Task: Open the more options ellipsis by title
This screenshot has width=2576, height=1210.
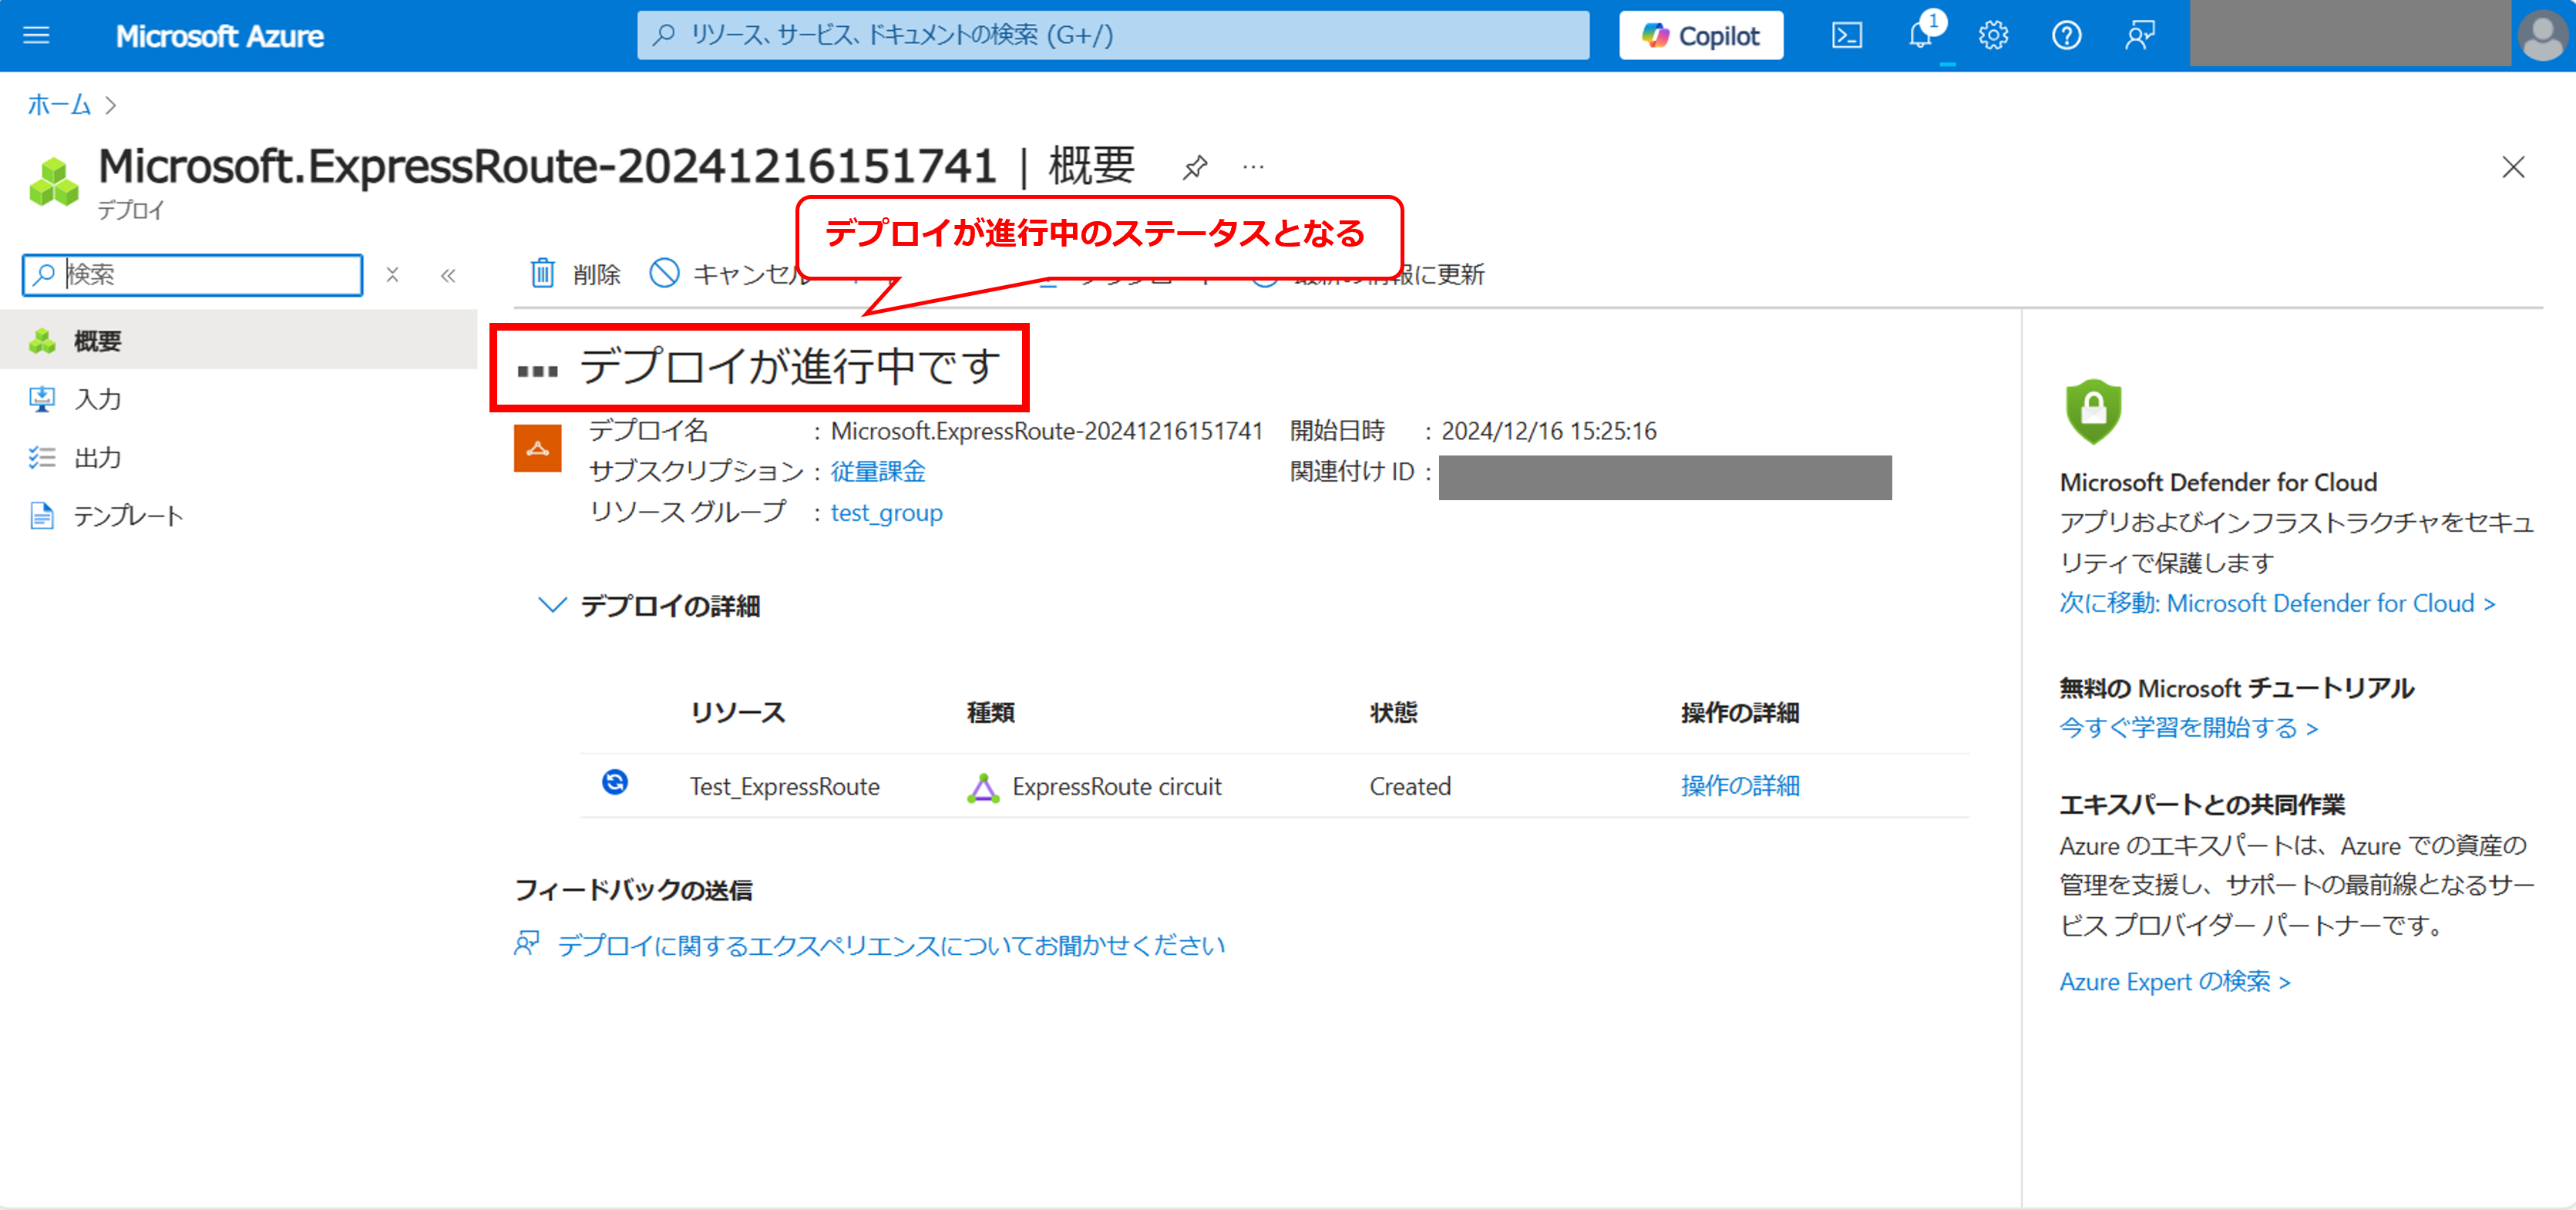Action: (1253, 167)
